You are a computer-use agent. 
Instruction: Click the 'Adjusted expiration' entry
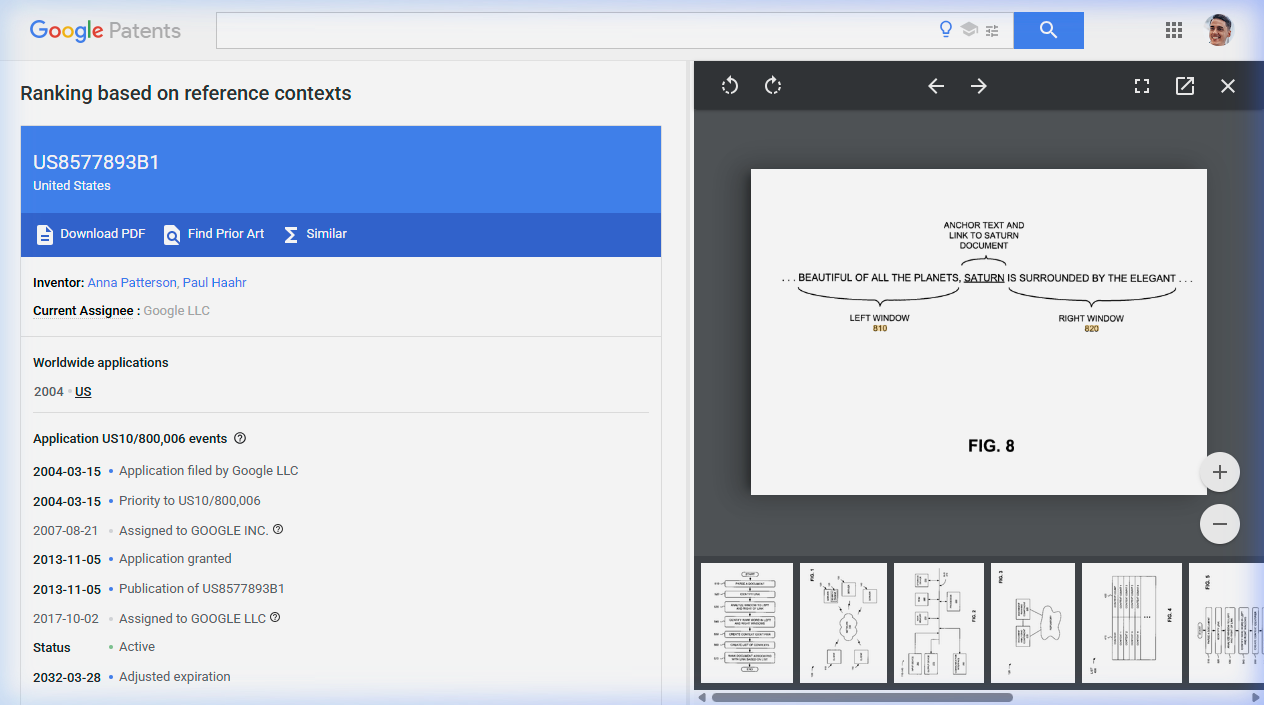coord(175,677)
